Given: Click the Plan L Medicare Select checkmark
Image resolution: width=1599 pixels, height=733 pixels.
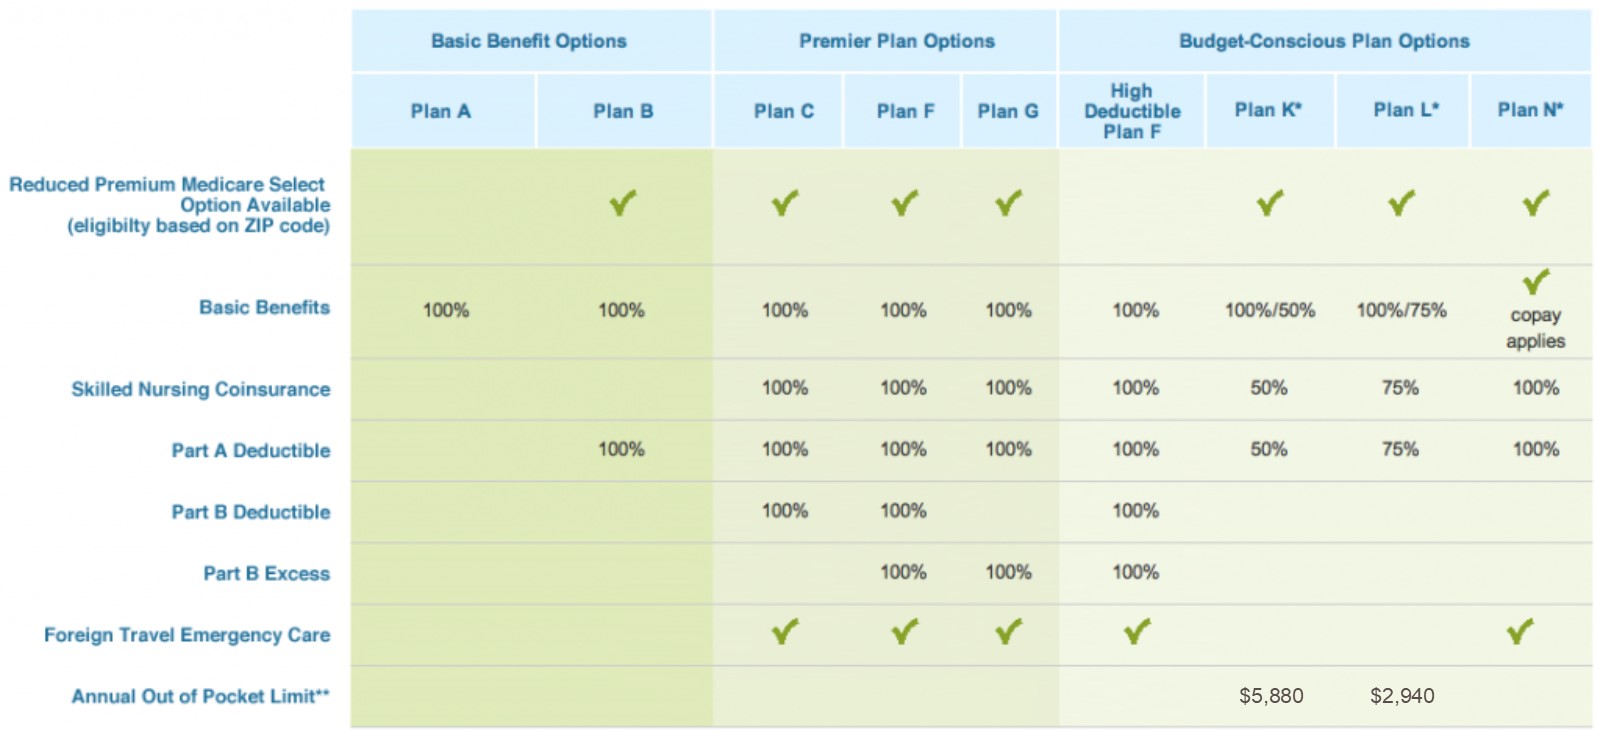Looking at the screenshot, I should coord(1402,204).
